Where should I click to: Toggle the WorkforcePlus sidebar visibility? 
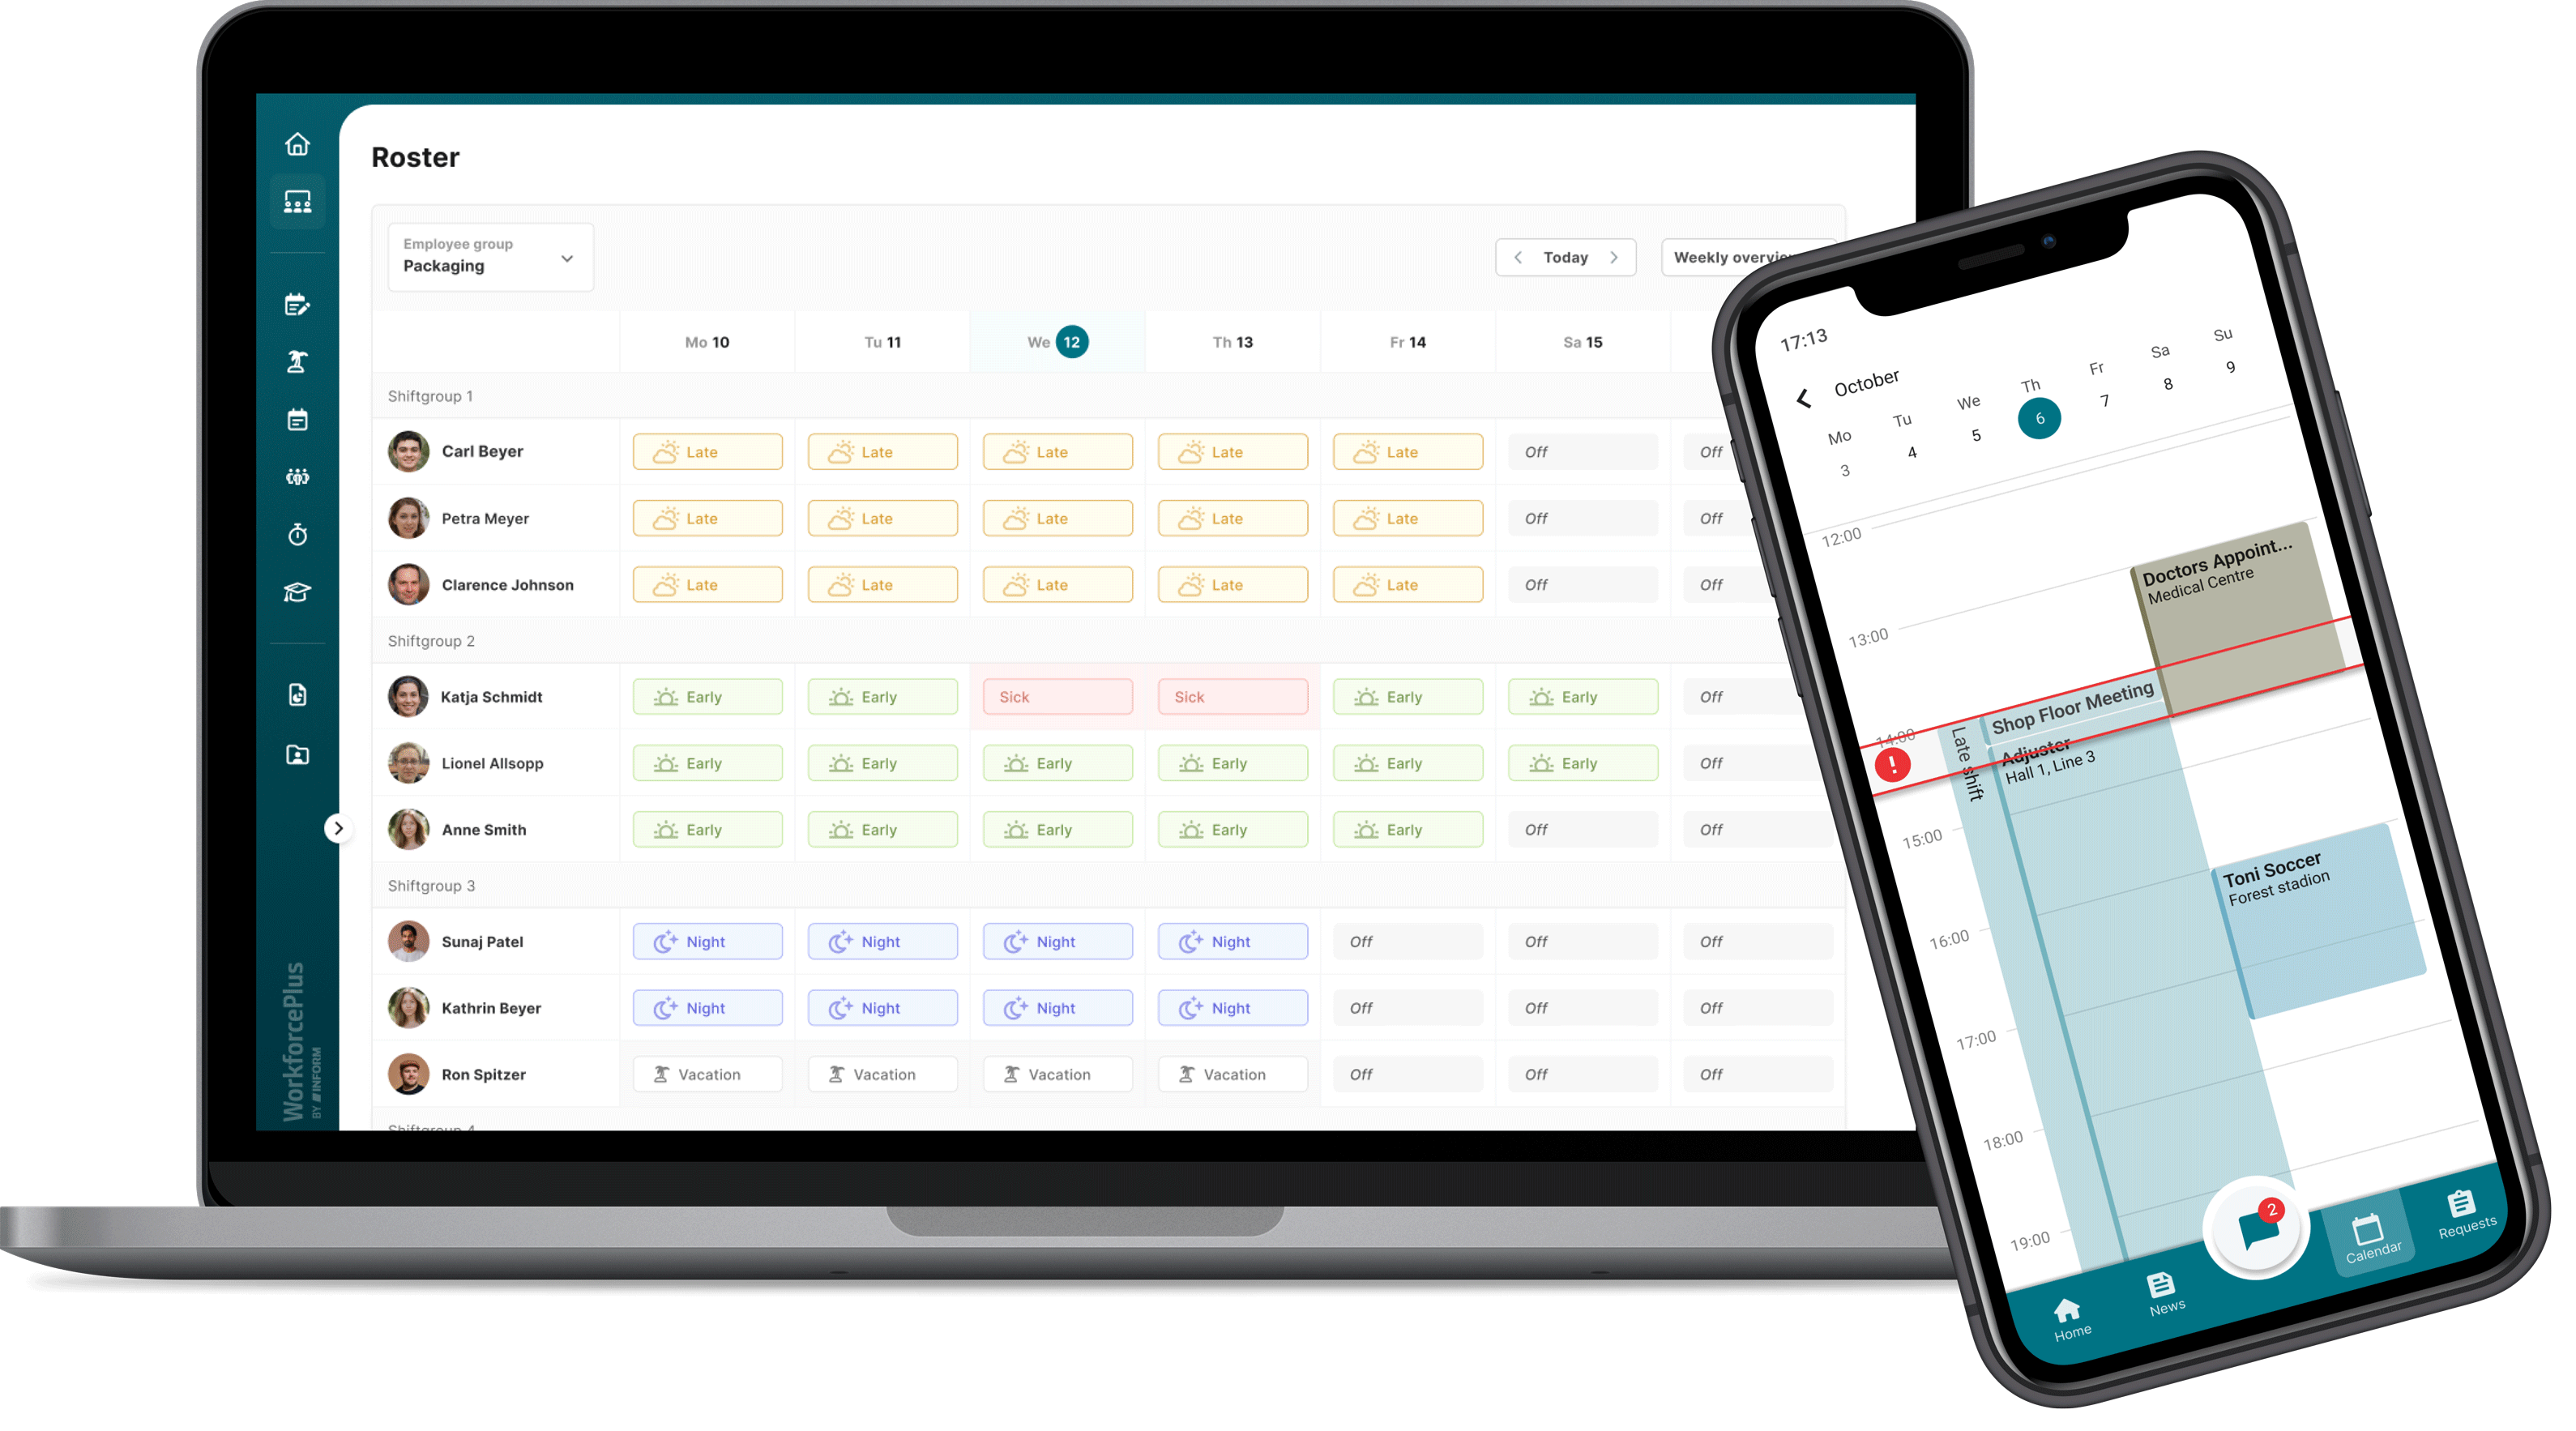tap(336, 828)
